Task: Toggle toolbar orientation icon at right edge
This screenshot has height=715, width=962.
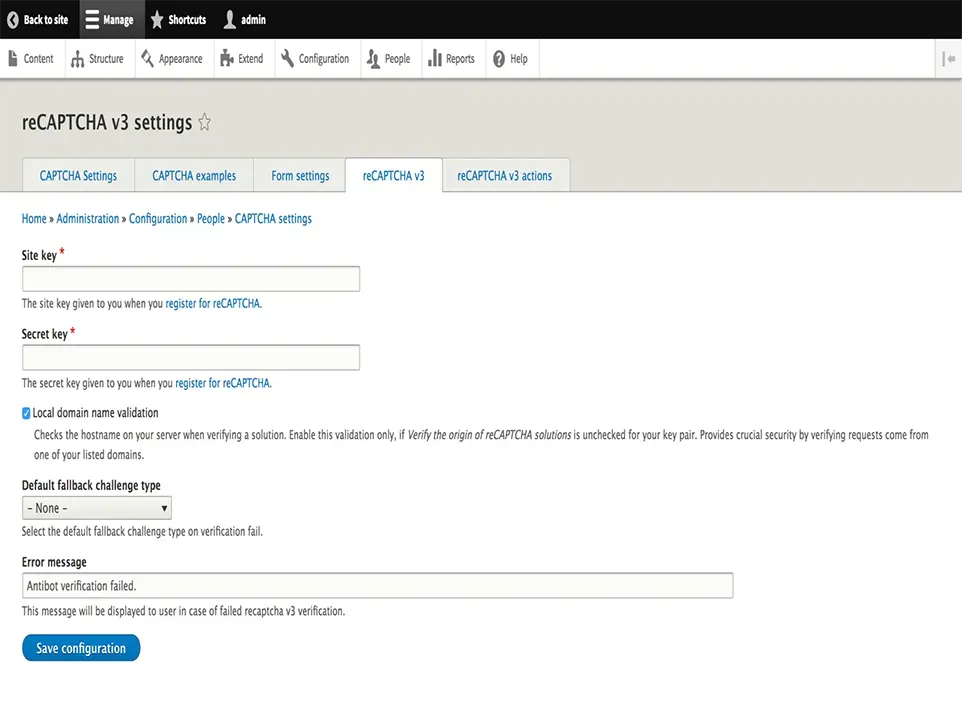Action: (x=949, y=59)
